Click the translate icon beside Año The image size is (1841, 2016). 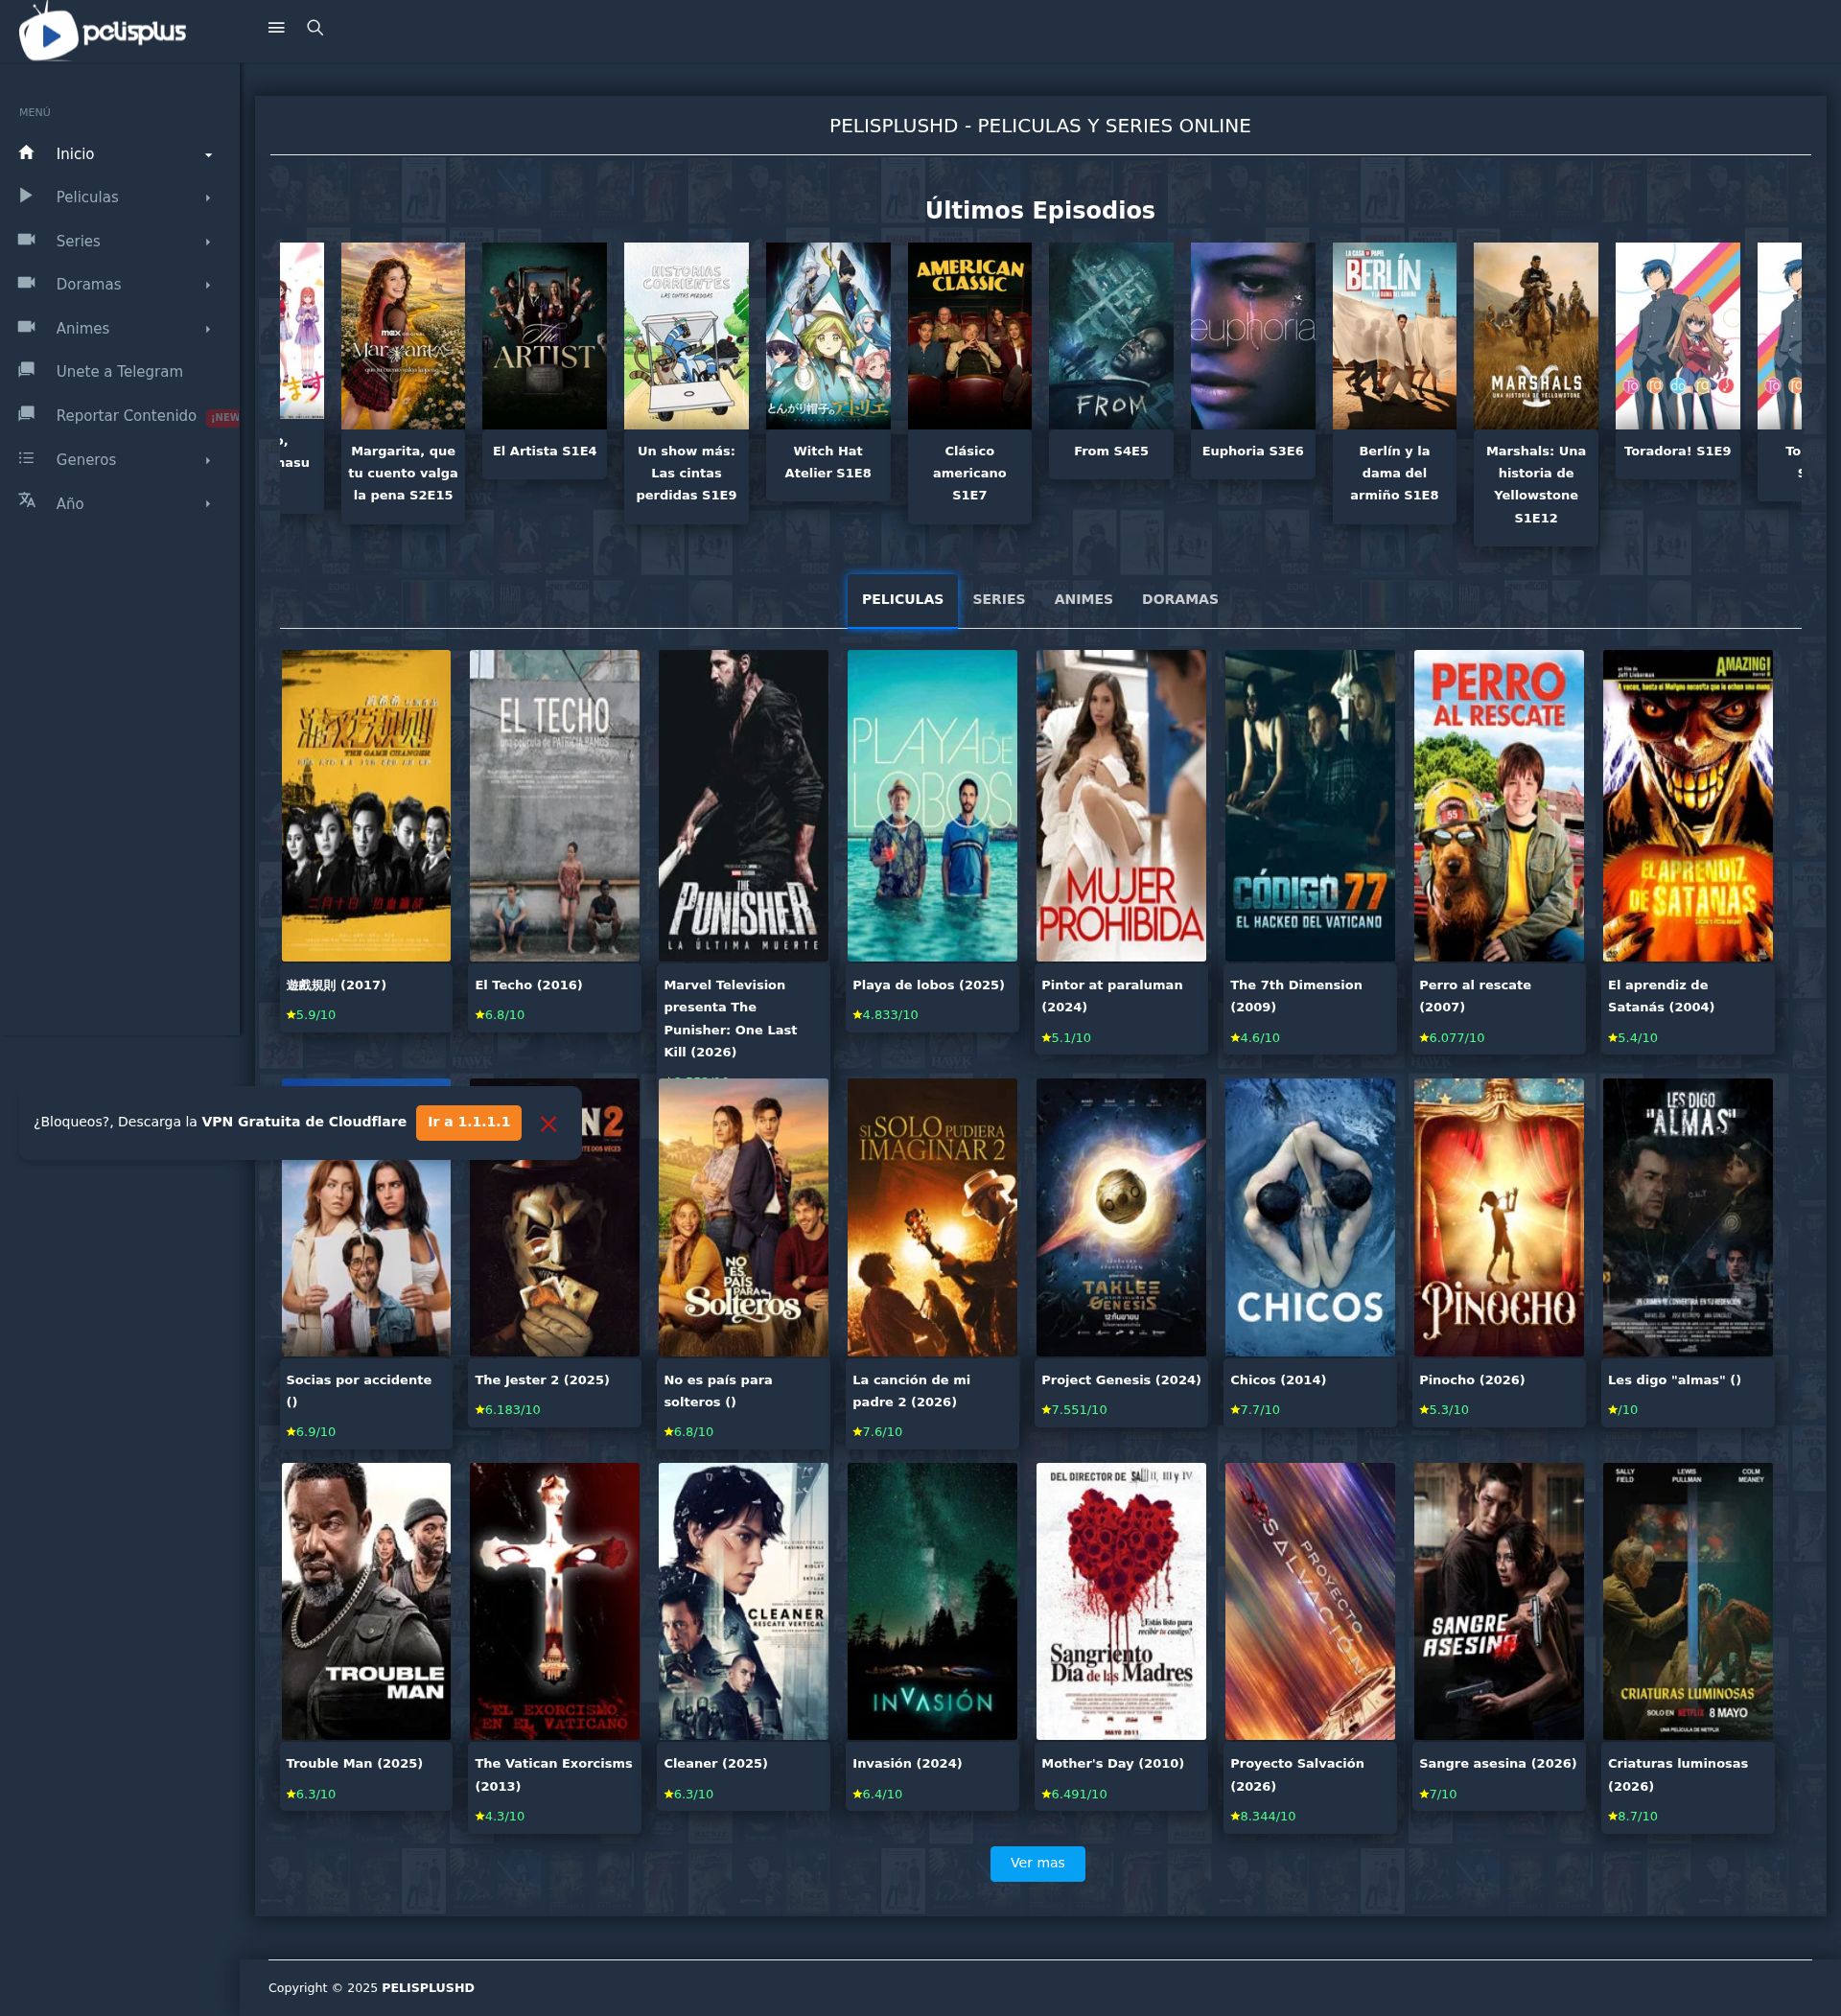27,501
